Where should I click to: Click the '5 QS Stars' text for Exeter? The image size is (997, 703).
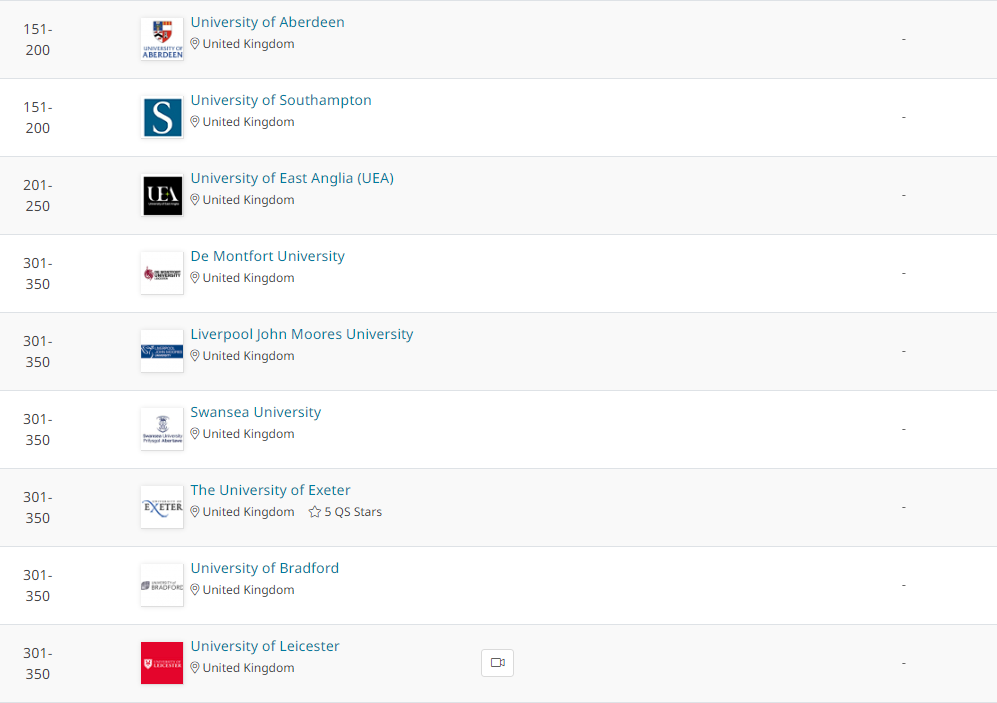tap(353, 512)
